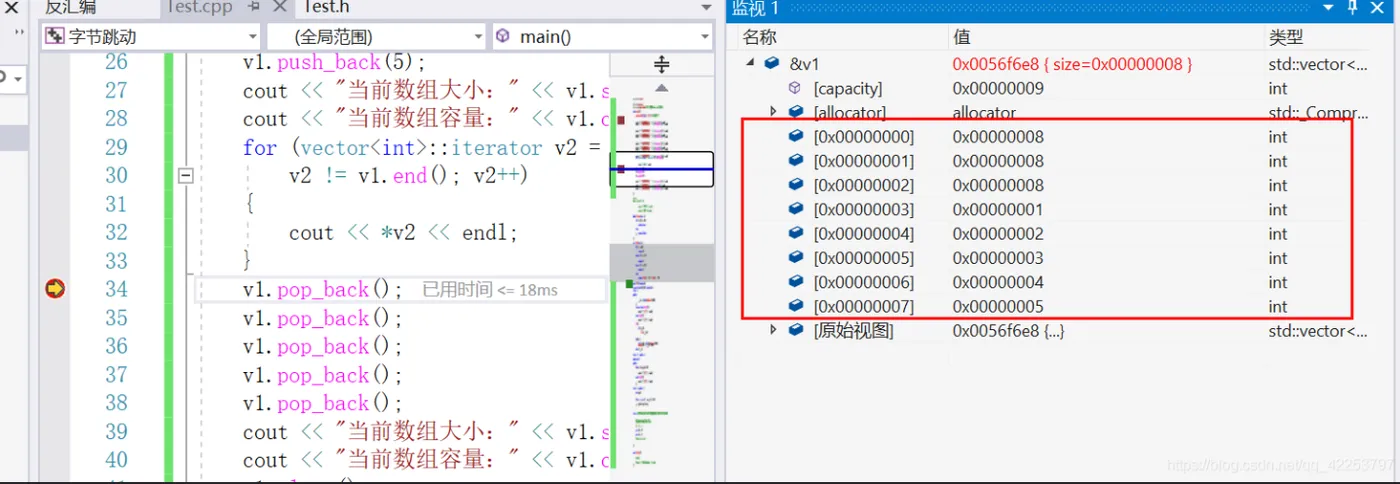Open the 监视 1 window options dropdown
Image resolution: width=1400 pixels, height=484 pixels.
(x=1329, y=8)
